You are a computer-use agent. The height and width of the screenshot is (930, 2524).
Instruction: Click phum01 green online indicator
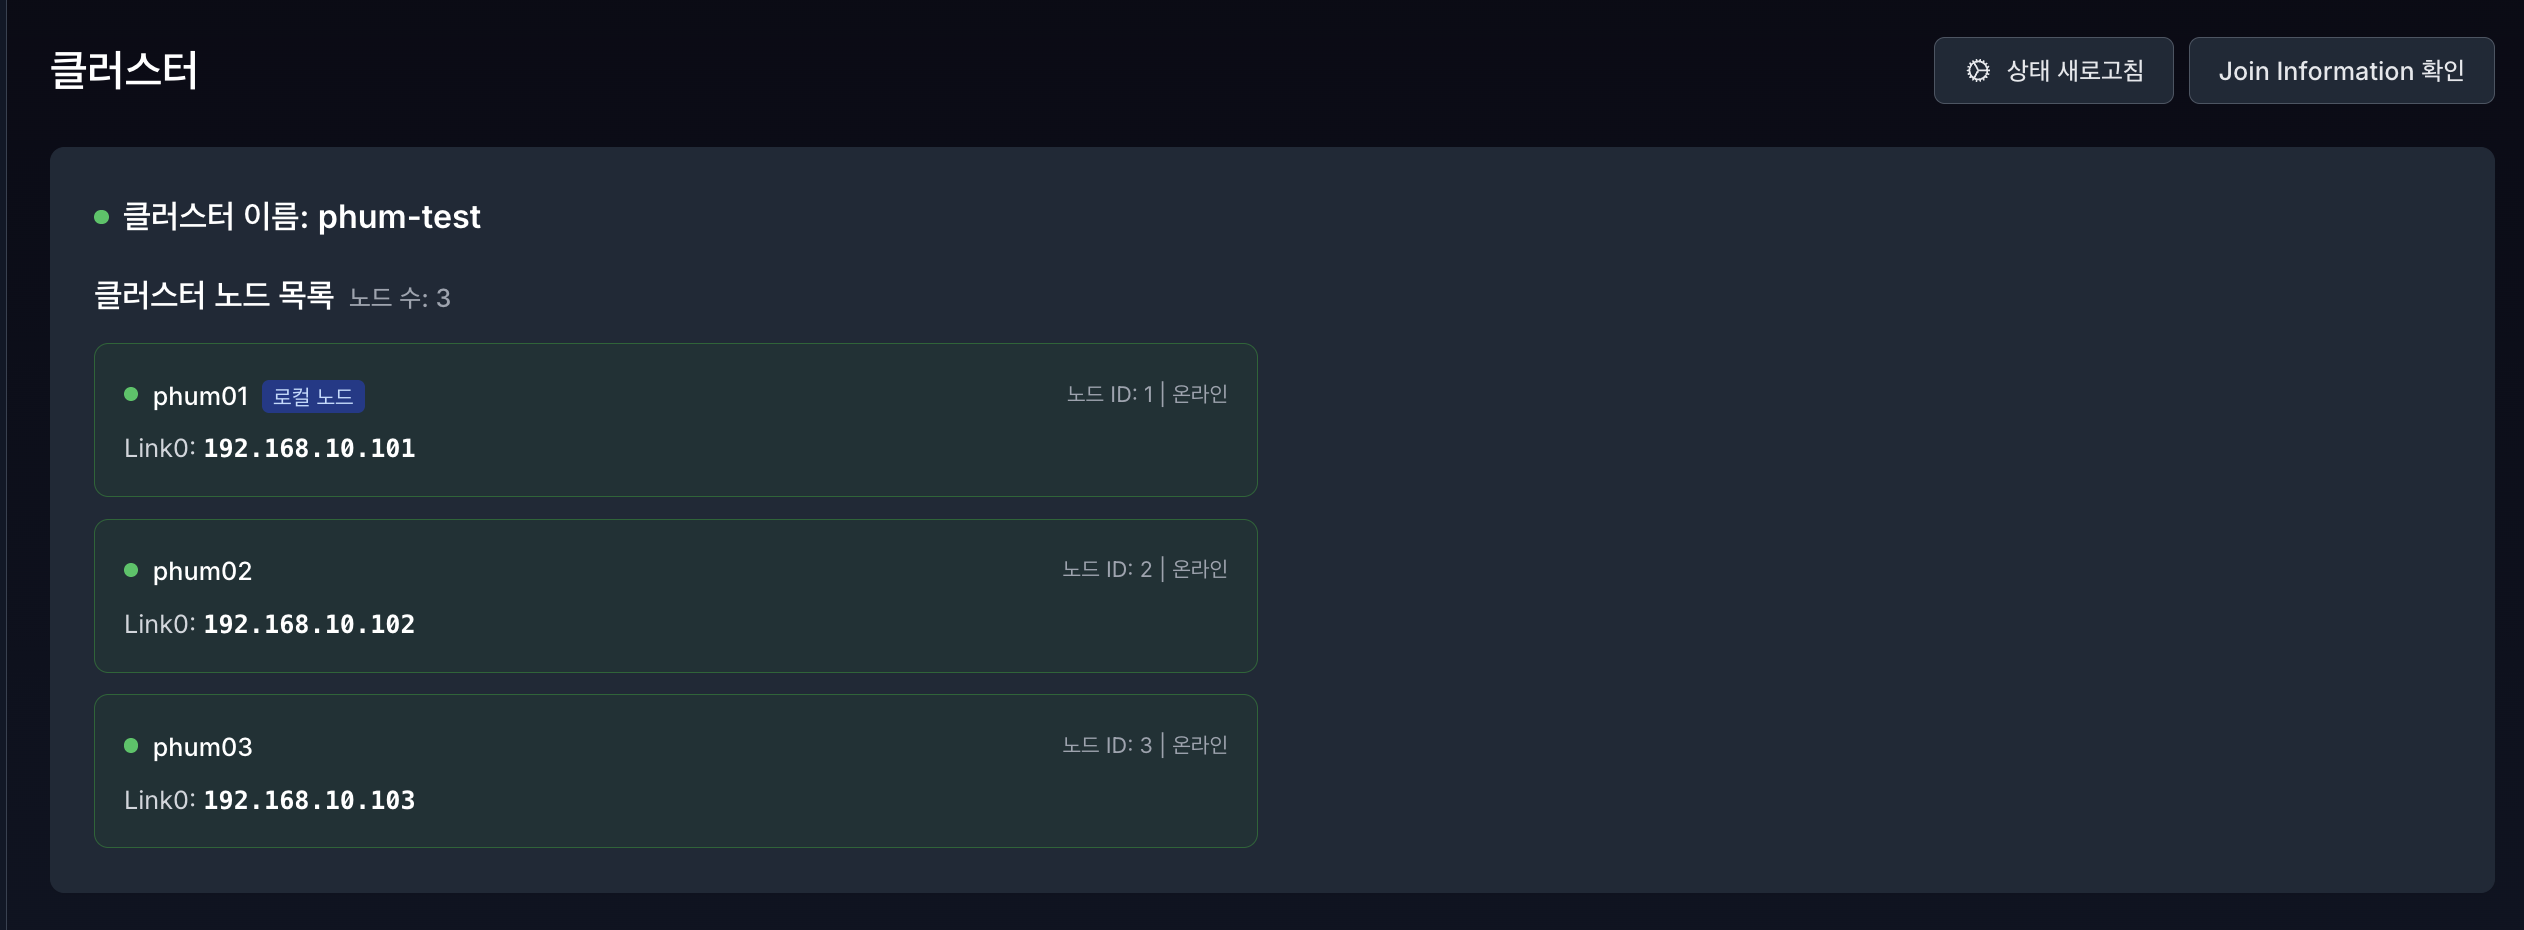coord(131,394)
